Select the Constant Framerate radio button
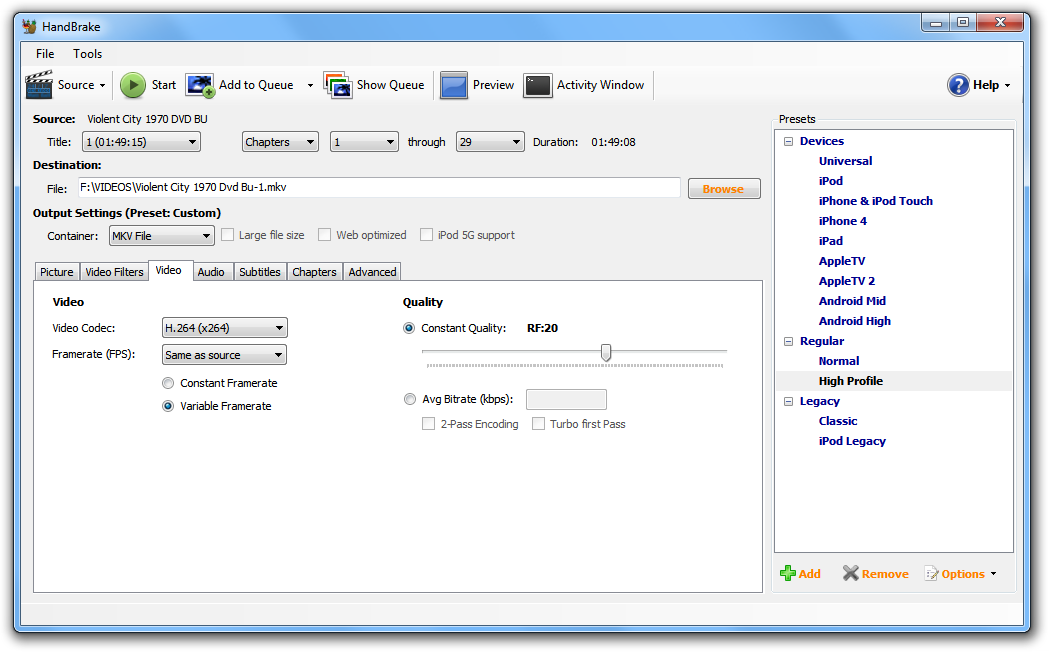 (x=168, y=383)
